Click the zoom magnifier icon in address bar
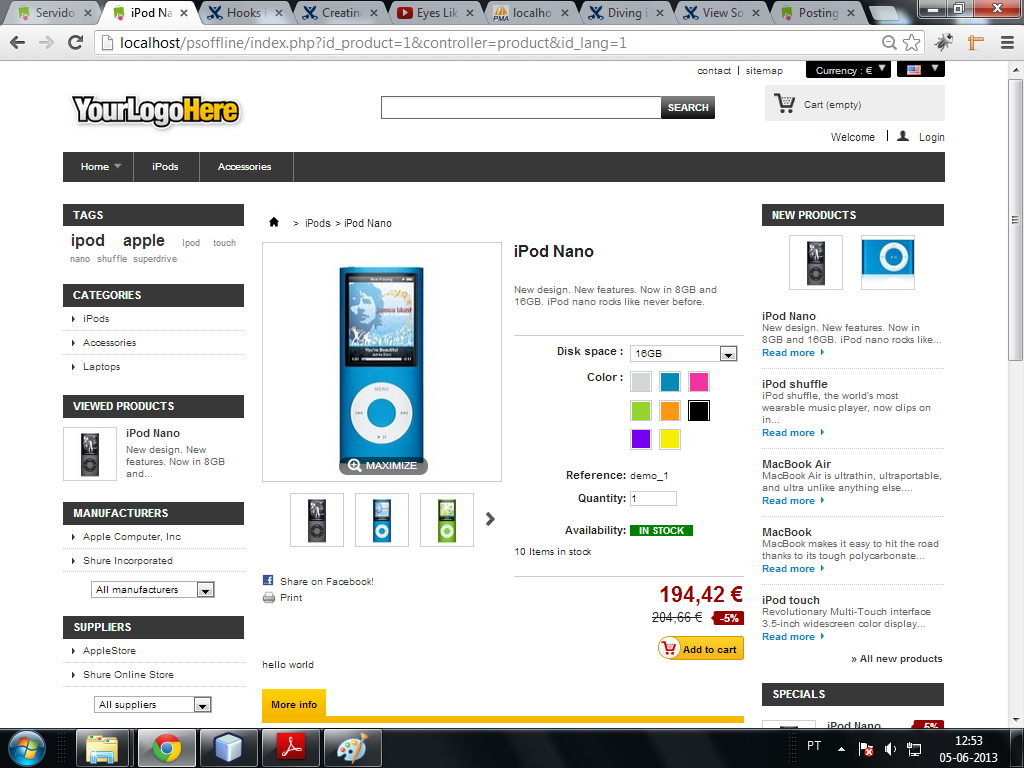The width and height of the screenshot is (1024, 768). (x=889, y=43)
